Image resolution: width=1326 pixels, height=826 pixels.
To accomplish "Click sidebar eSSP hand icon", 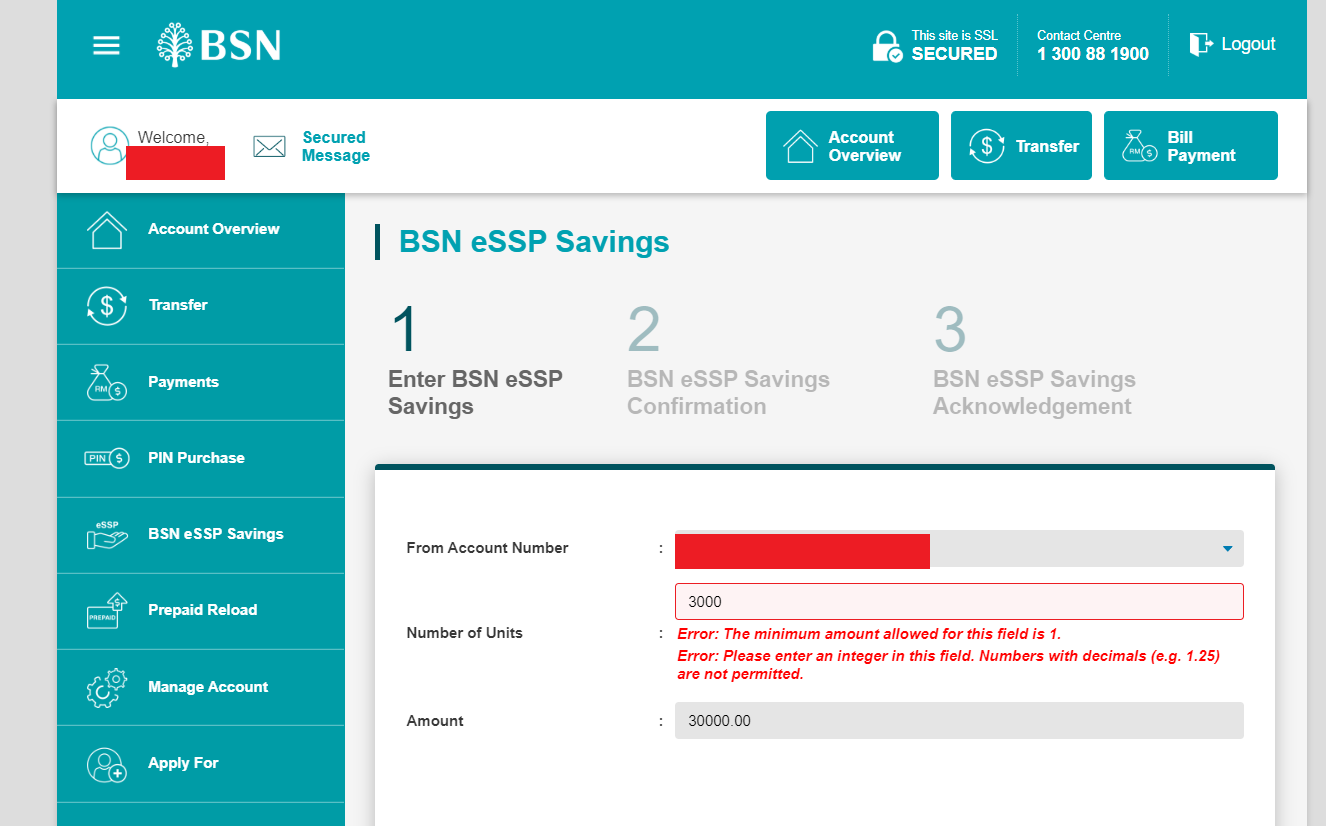I will [107, 534].
